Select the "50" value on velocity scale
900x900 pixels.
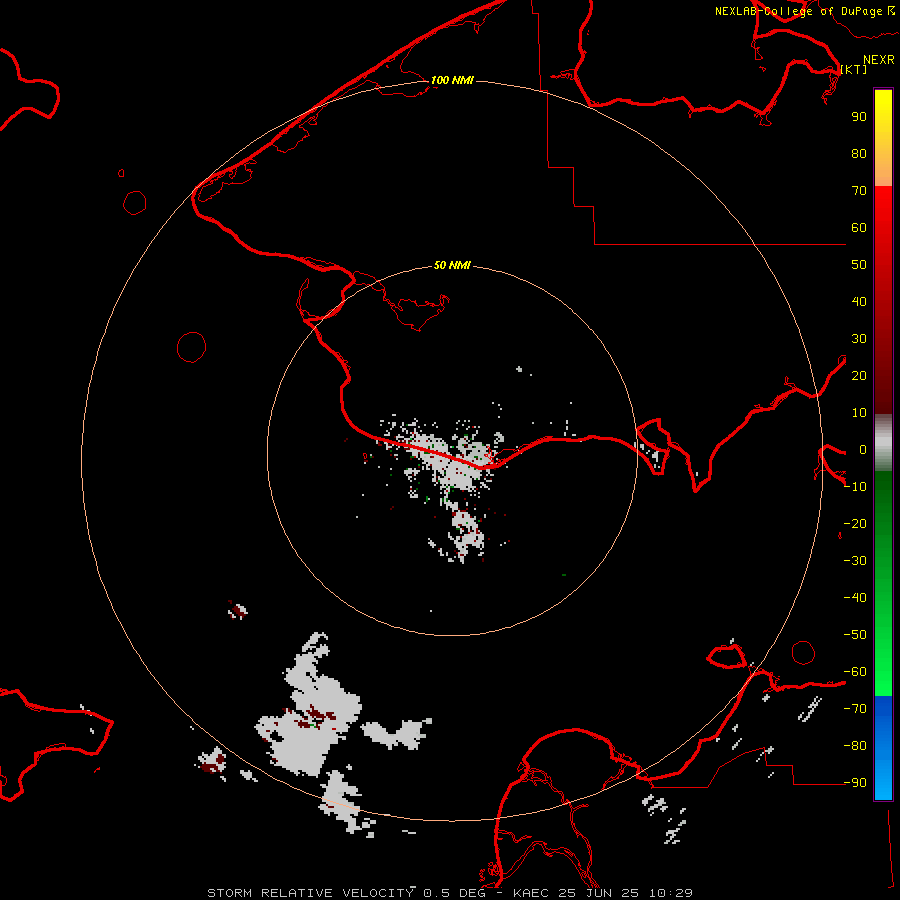859,265
